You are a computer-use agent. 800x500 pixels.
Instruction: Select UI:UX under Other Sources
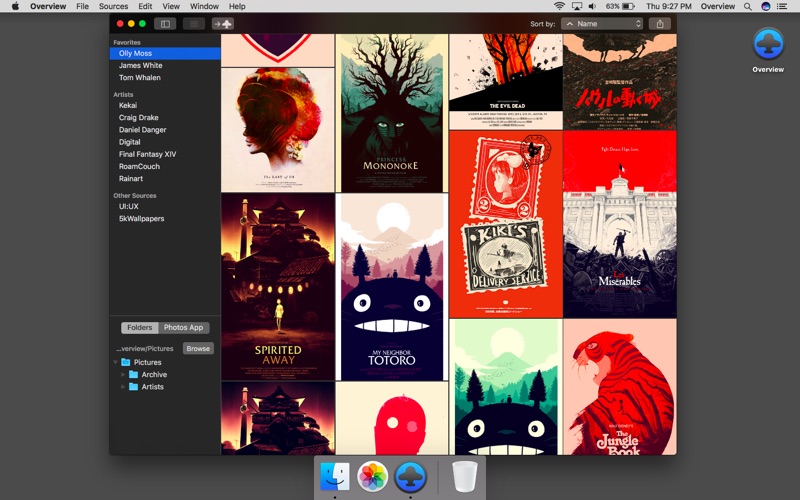[165, 206]
